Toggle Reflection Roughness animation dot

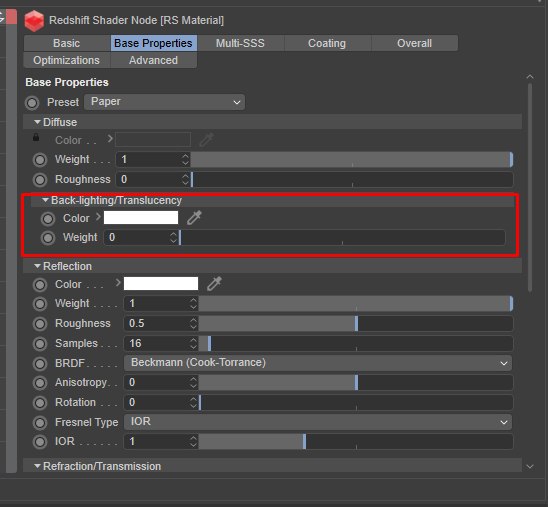[40, 324]
